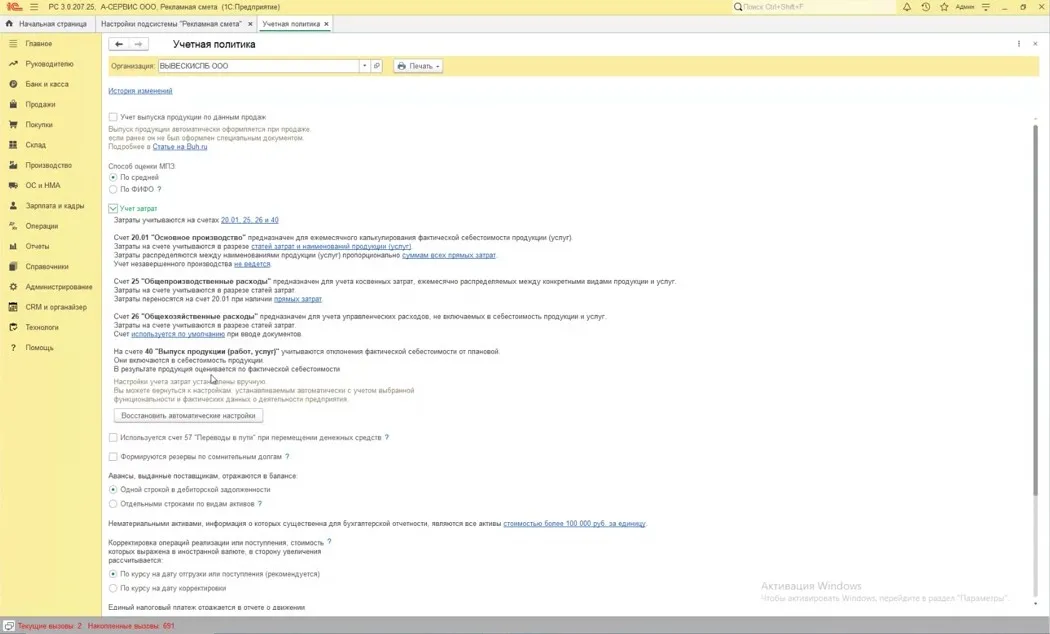Screen dimensions: 1050x634
Task: Select По ФИФО valuation method
Action: point(113,189)
